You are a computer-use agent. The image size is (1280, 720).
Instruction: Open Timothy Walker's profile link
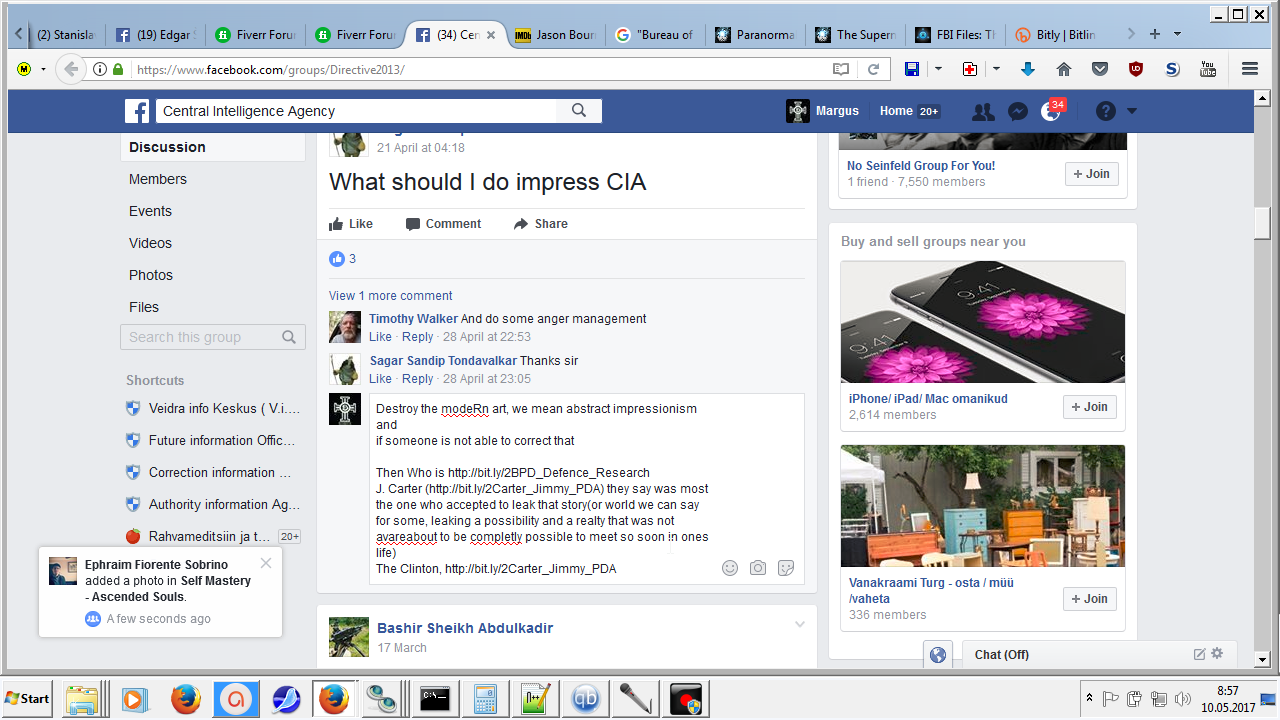tap(413, 319)
